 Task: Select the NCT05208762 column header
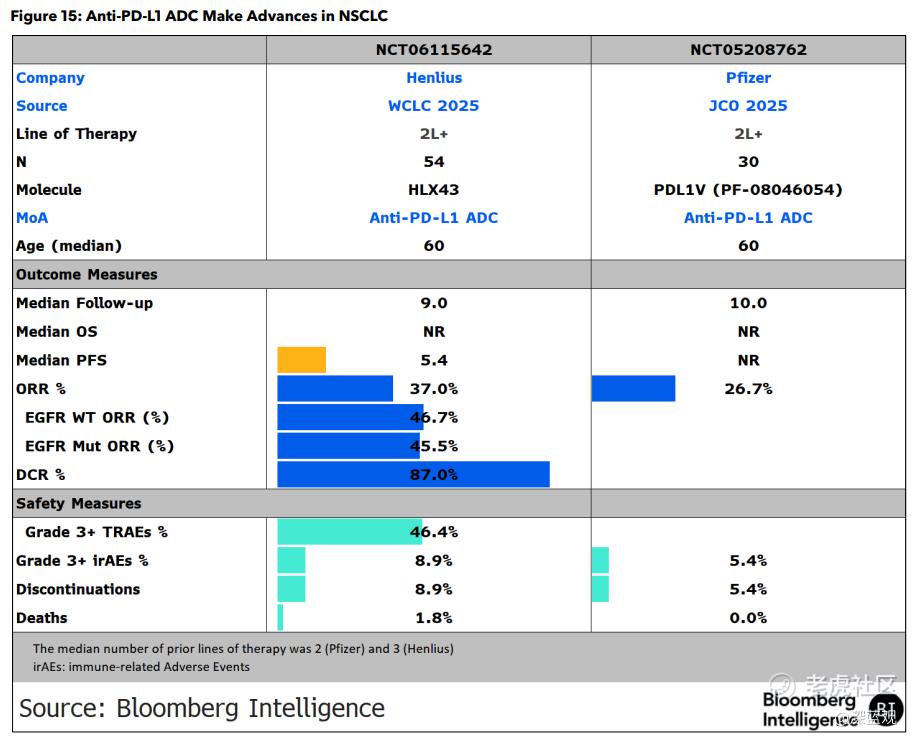pyautogui.click(x=748, y=49)
